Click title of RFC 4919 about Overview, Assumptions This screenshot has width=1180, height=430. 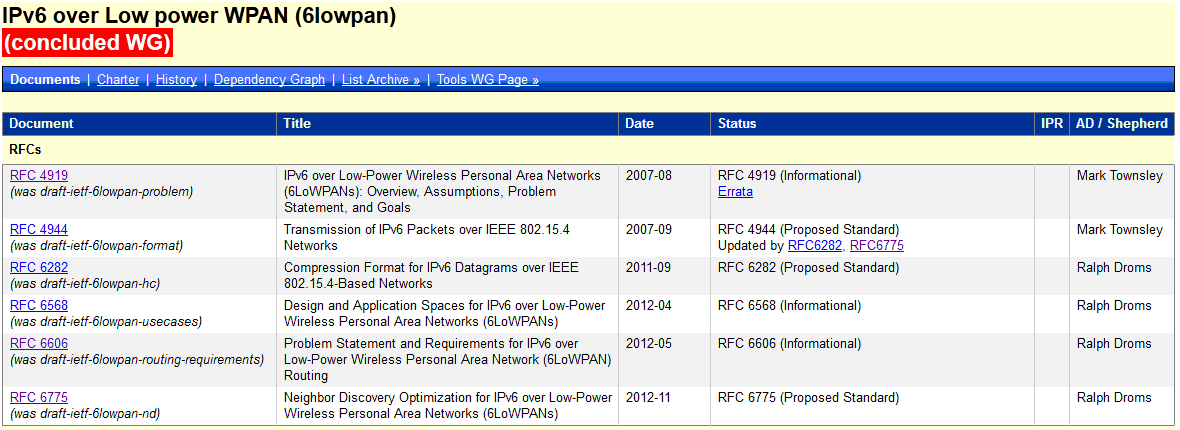(442, 191)
